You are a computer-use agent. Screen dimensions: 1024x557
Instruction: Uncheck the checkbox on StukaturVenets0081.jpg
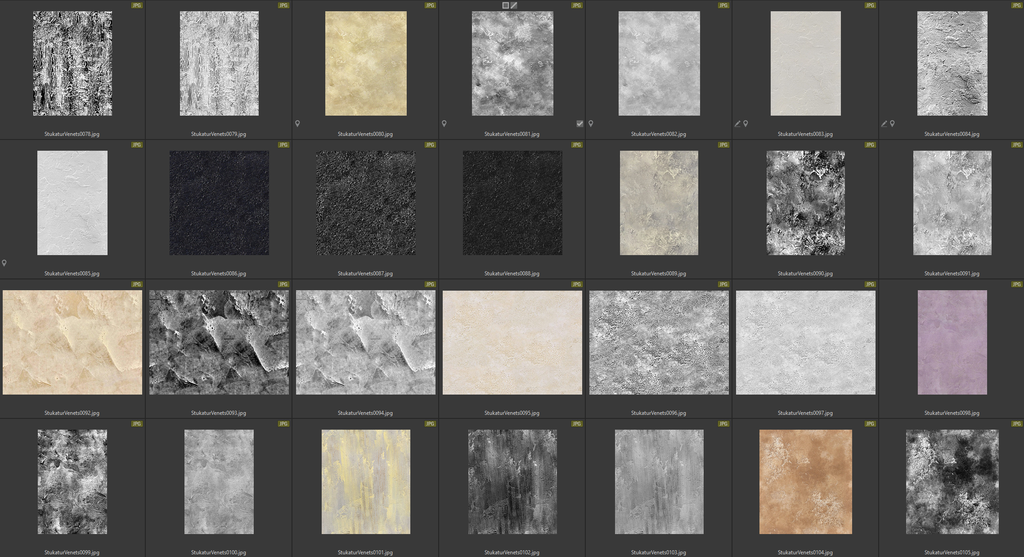pyautogui.click(x=580, y=123)
